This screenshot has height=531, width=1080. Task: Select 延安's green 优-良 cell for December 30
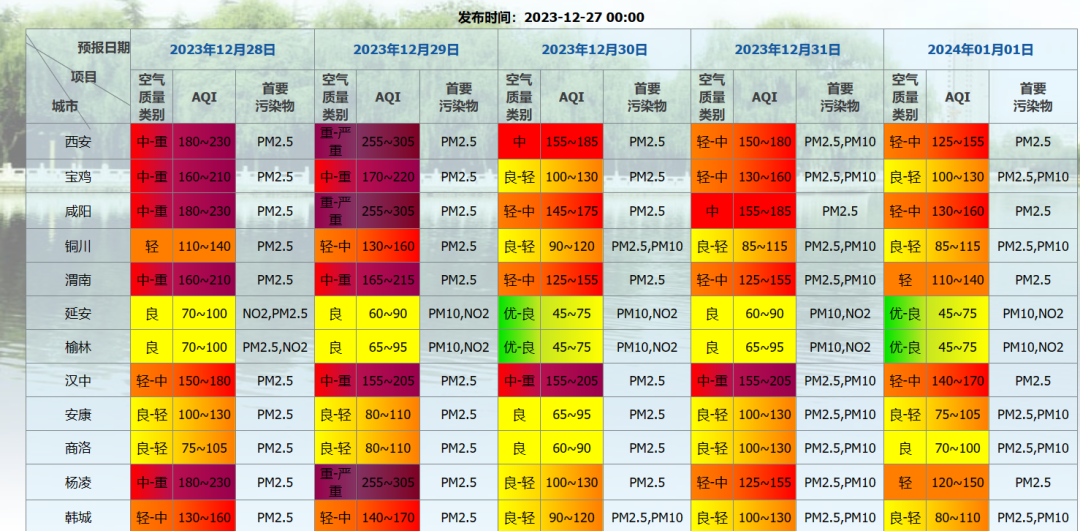pos(519,314)
